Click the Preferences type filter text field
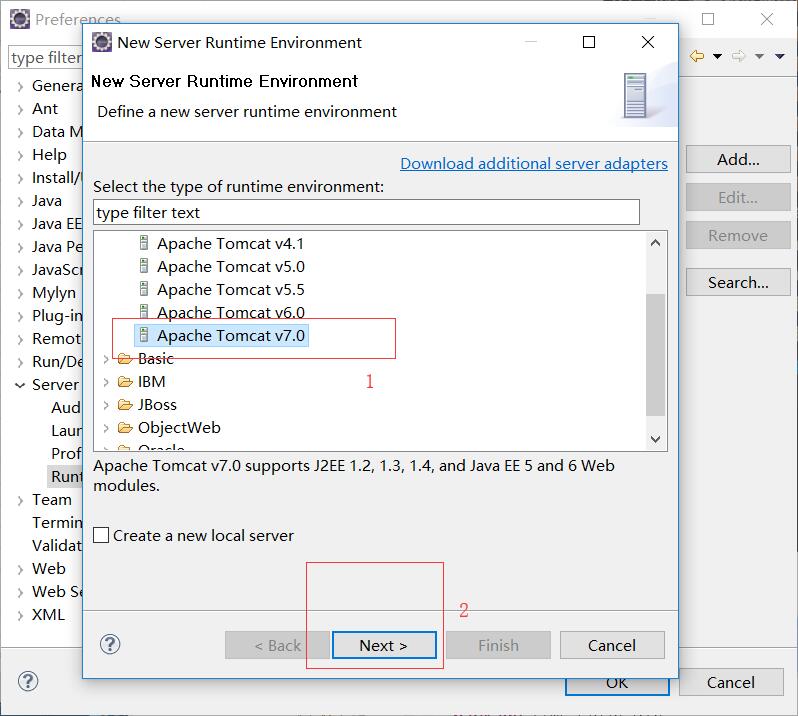Viewport: 798px width, 716px height. 46,58
